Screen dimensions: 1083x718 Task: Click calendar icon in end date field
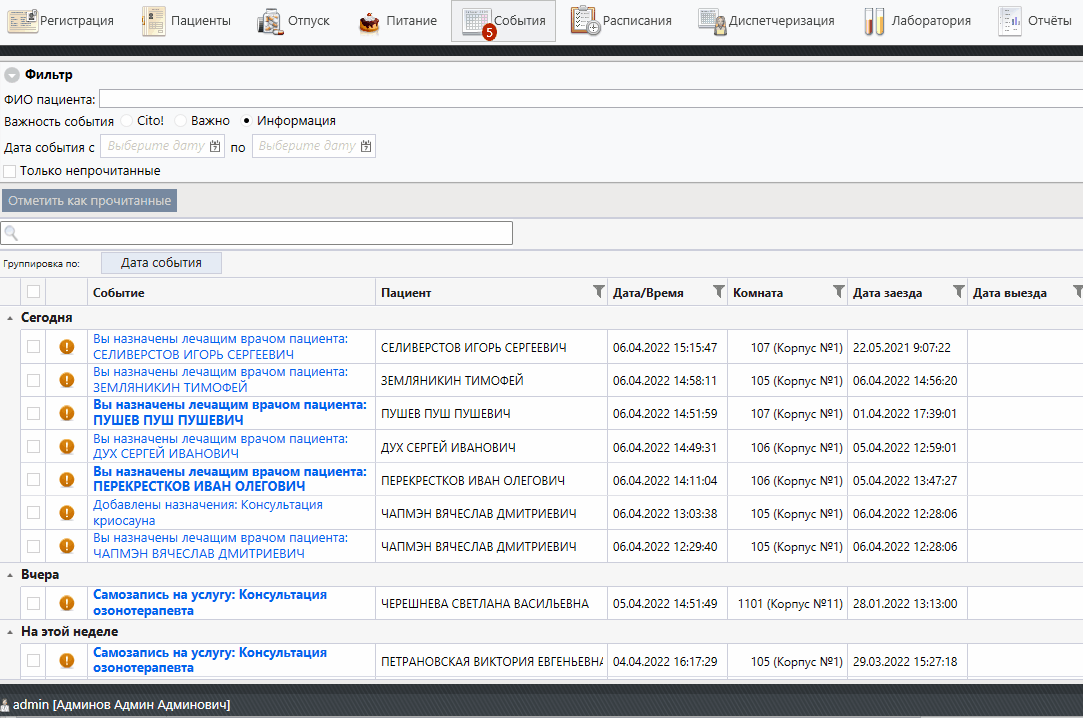[x=366, y=146]
